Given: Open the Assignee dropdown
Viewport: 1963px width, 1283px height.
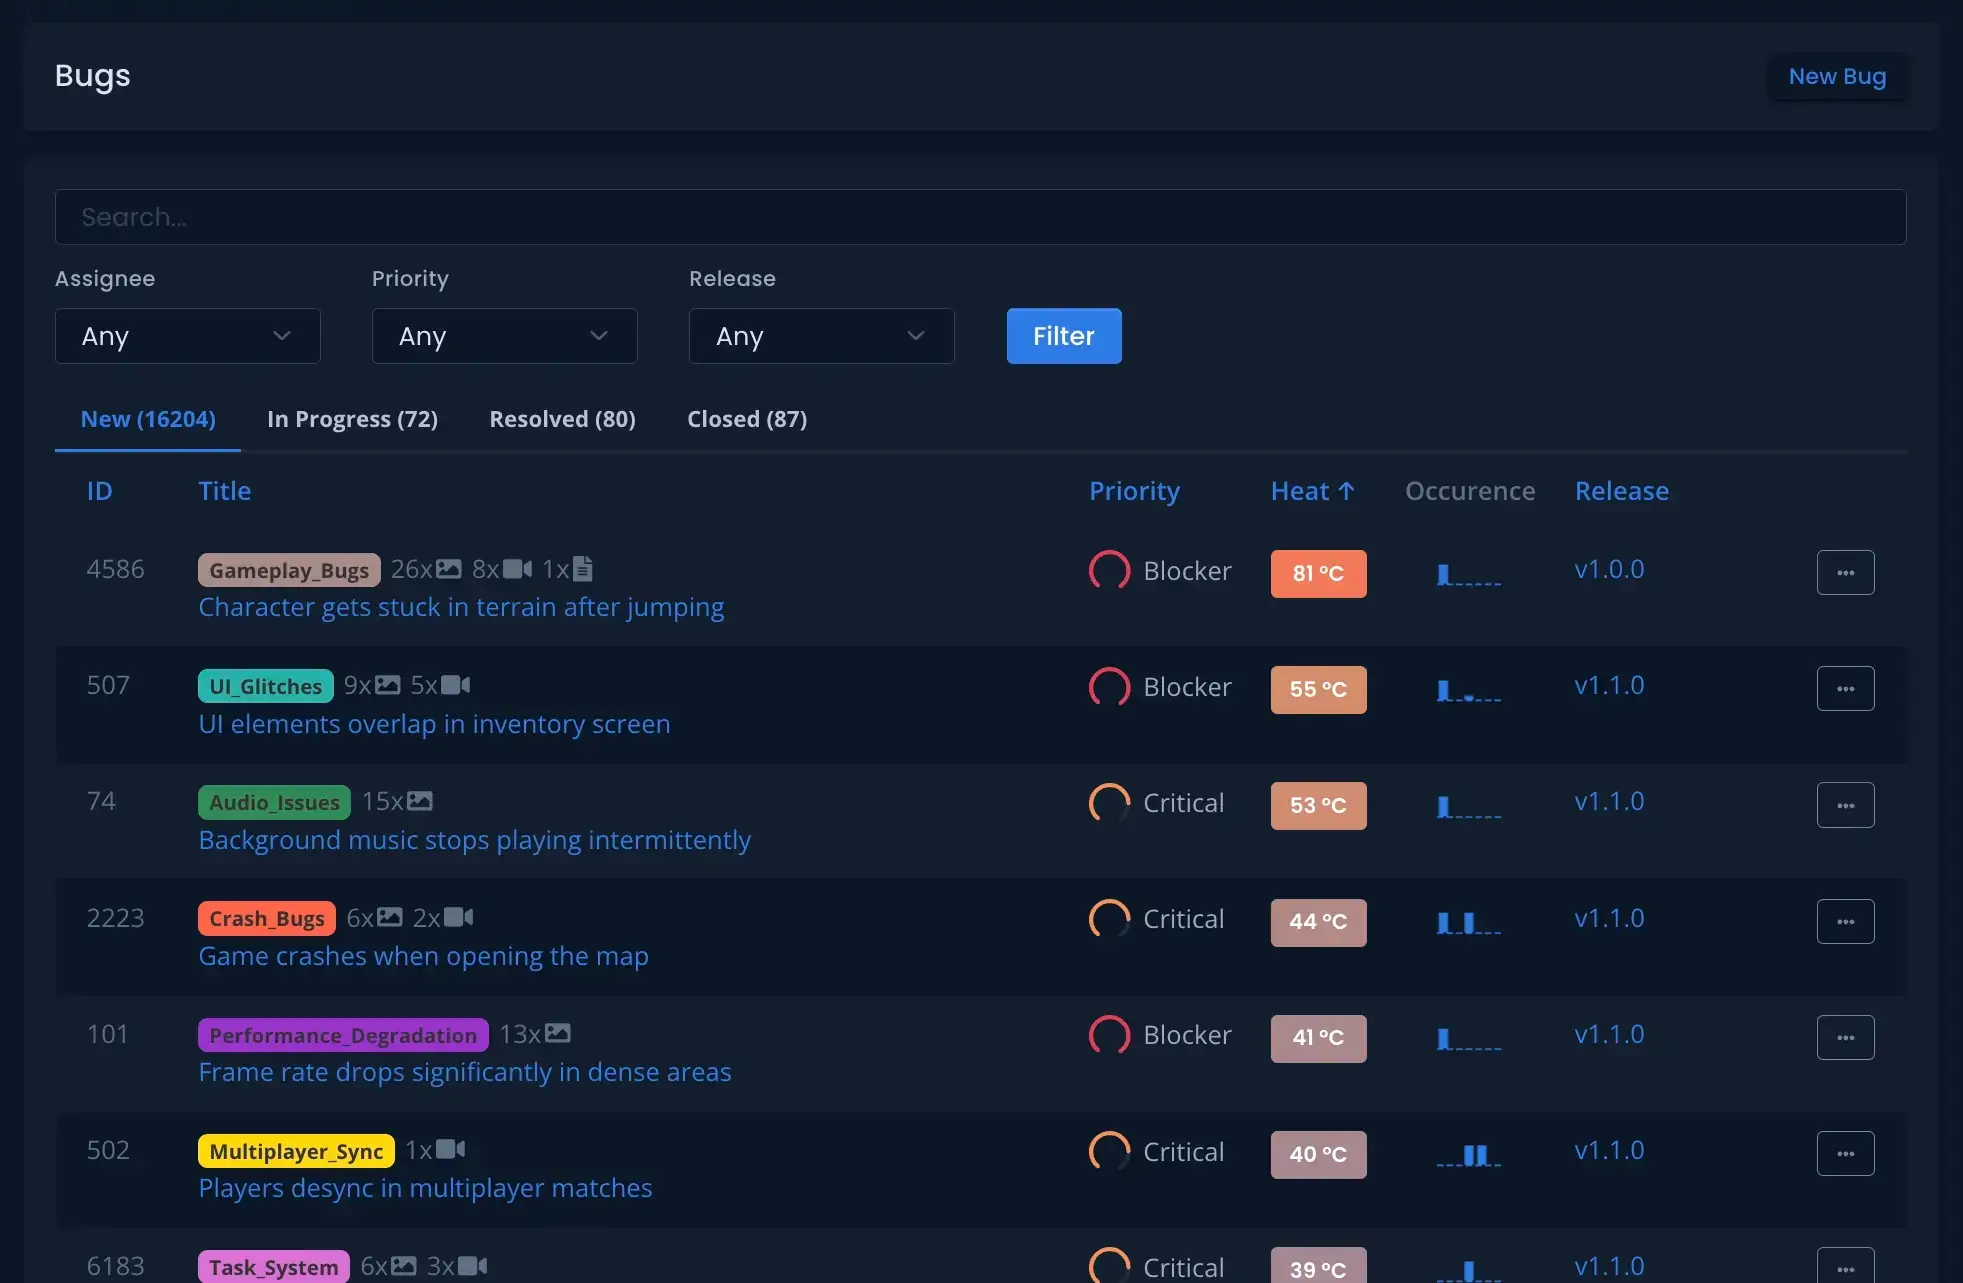Looking at the screenshot, I should tap(187, 336).
